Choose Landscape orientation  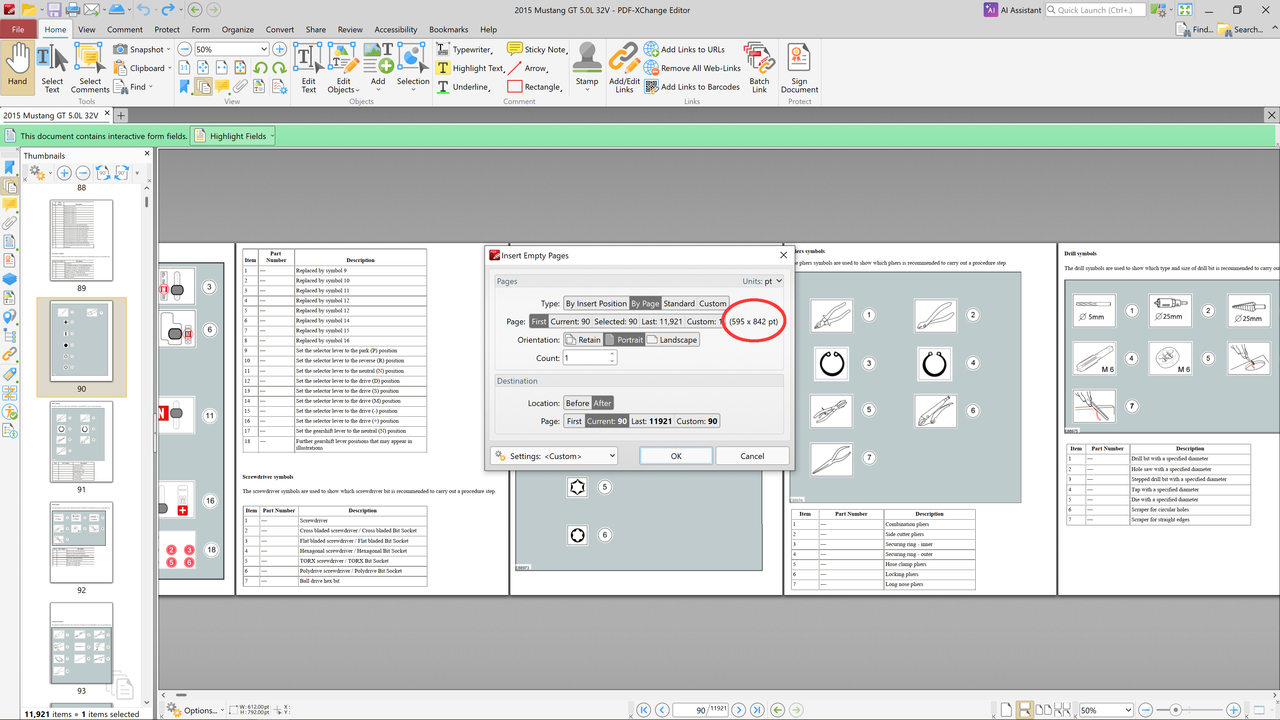pyautogui.click(x=672, y=340)
